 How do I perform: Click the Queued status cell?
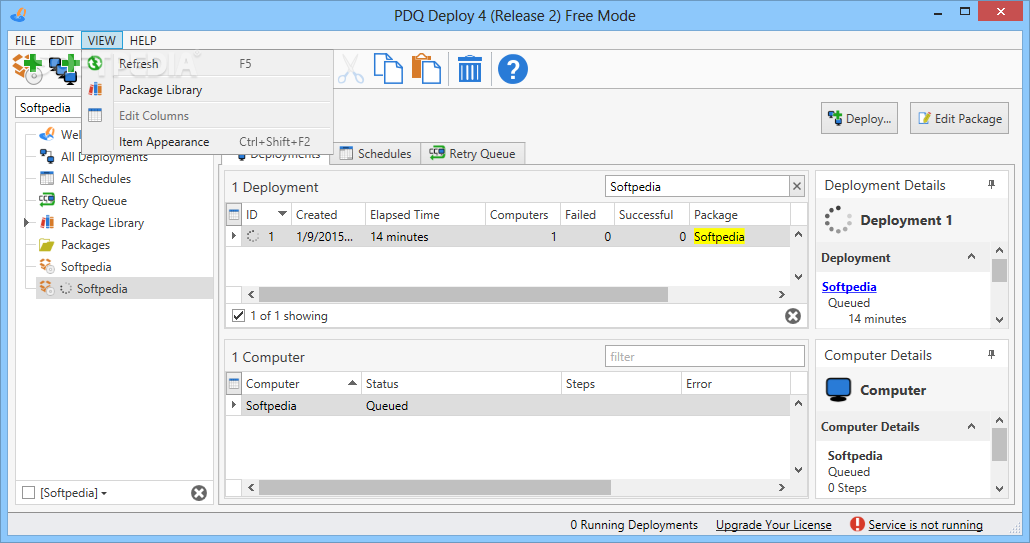pyautogui.click(x=387, y=406)
